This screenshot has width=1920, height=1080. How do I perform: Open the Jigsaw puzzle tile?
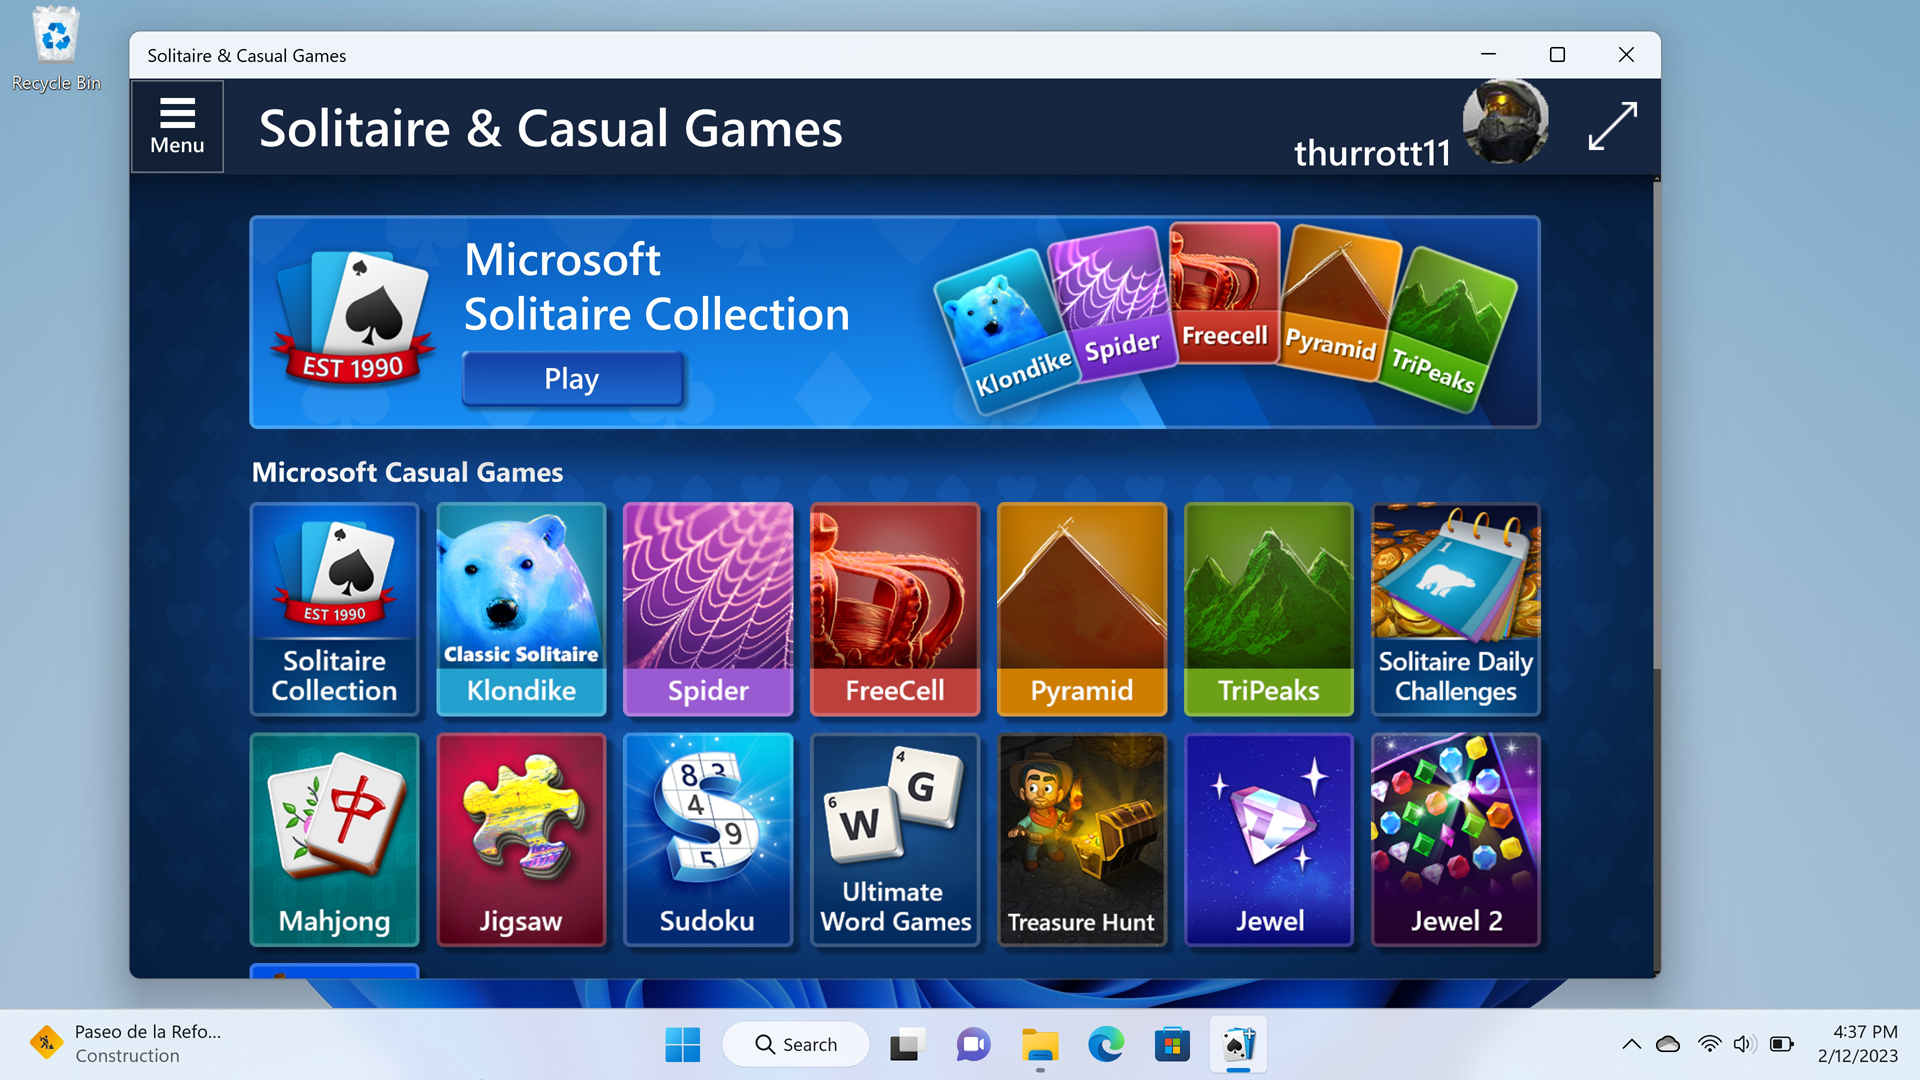(521, 840)
